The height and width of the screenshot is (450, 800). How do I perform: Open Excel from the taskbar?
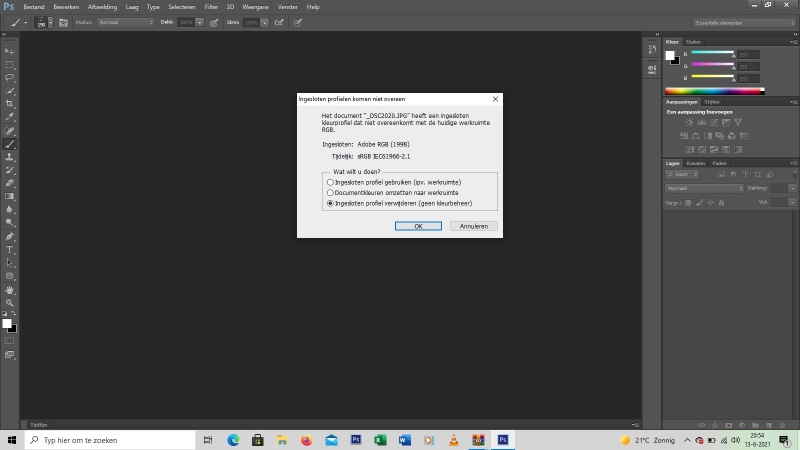(380, 440)
